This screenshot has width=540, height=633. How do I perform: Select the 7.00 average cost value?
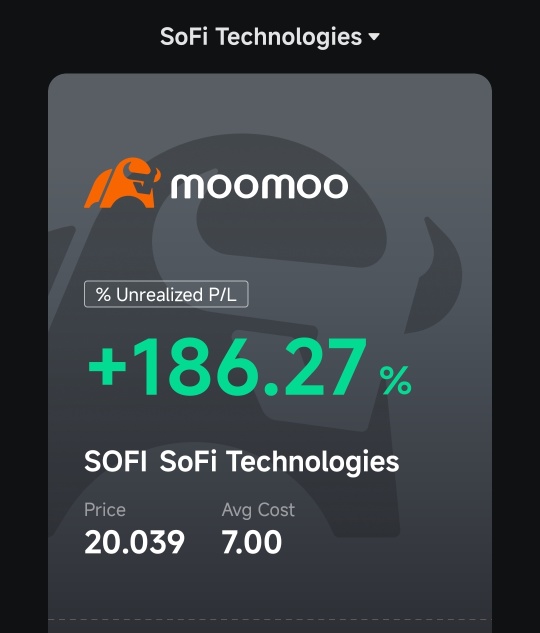pyautogui.click(x=252, y=542)
